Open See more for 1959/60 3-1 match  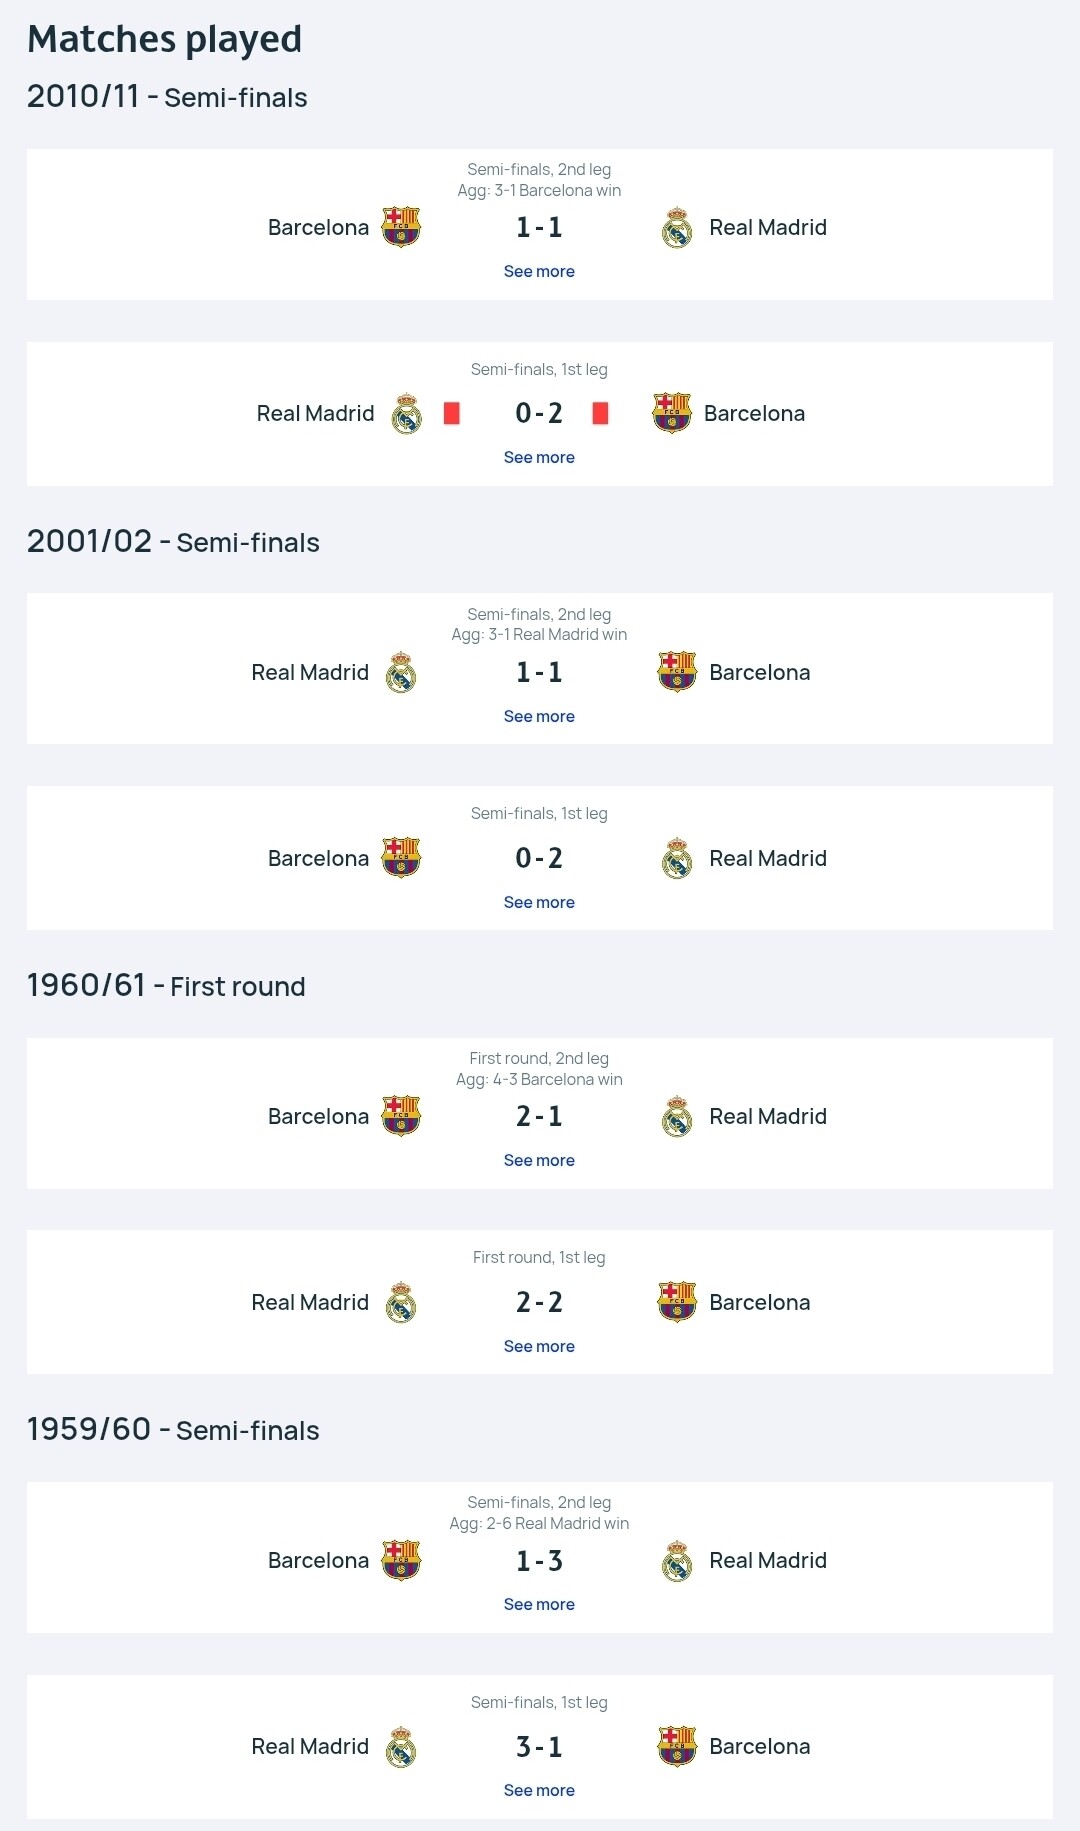click(539, 1790)
